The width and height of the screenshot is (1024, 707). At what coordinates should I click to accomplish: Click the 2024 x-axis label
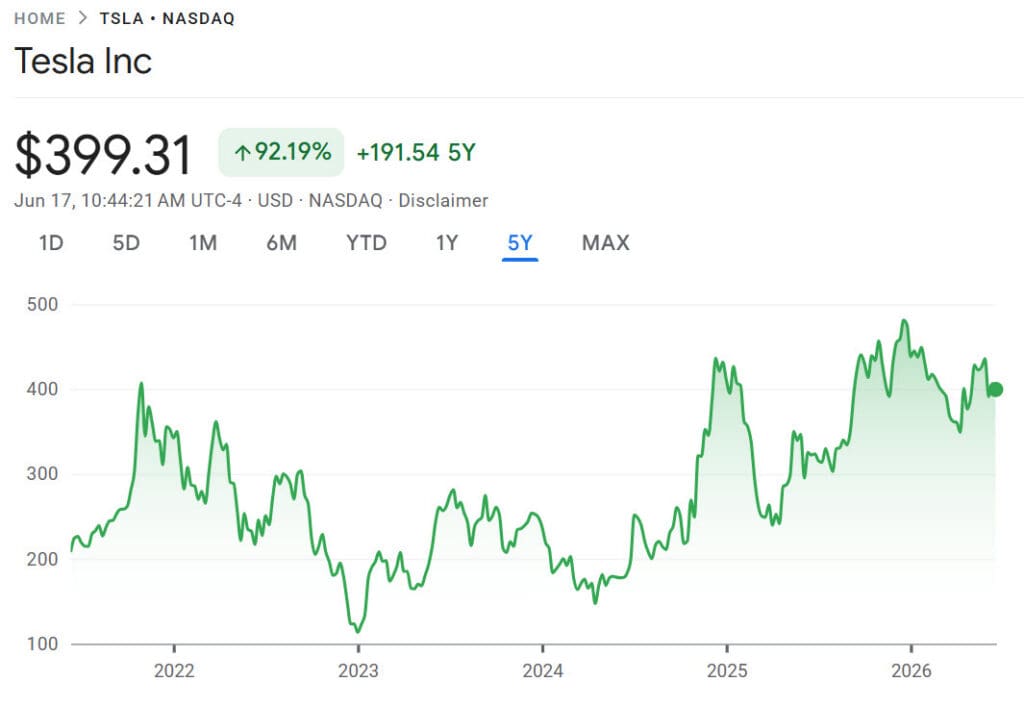[x=543, y=670]
